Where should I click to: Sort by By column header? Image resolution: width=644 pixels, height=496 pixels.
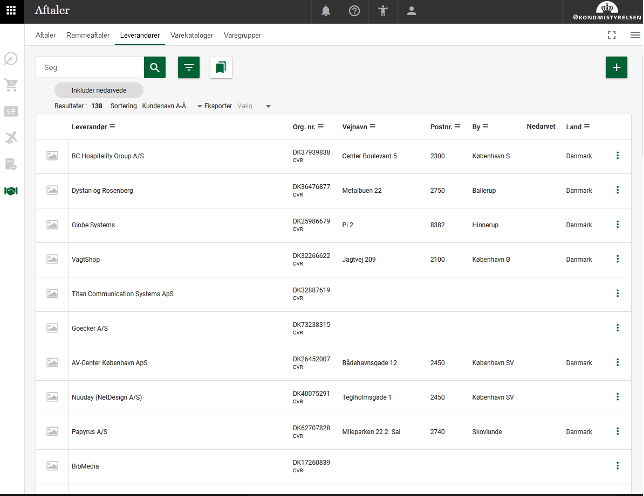click(x=480, y=126)
